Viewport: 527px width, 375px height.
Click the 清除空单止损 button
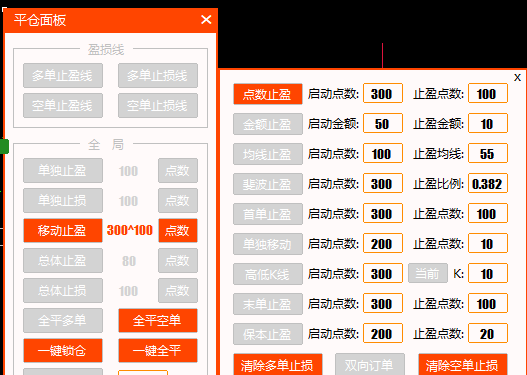click(x=462, y=365)
